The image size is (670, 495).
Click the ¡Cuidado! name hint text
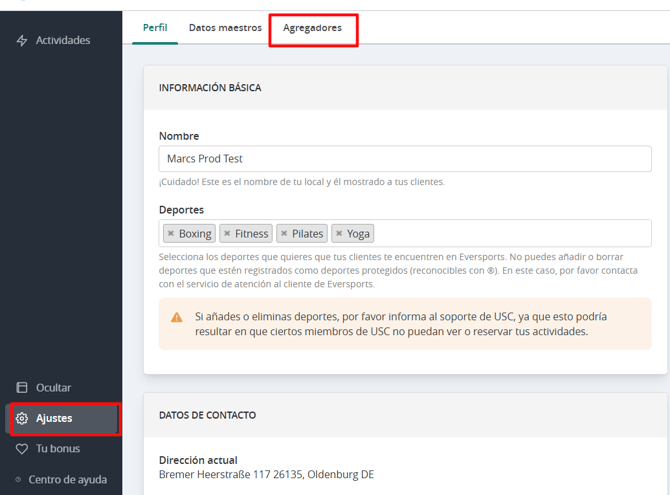tap(302, 182)
